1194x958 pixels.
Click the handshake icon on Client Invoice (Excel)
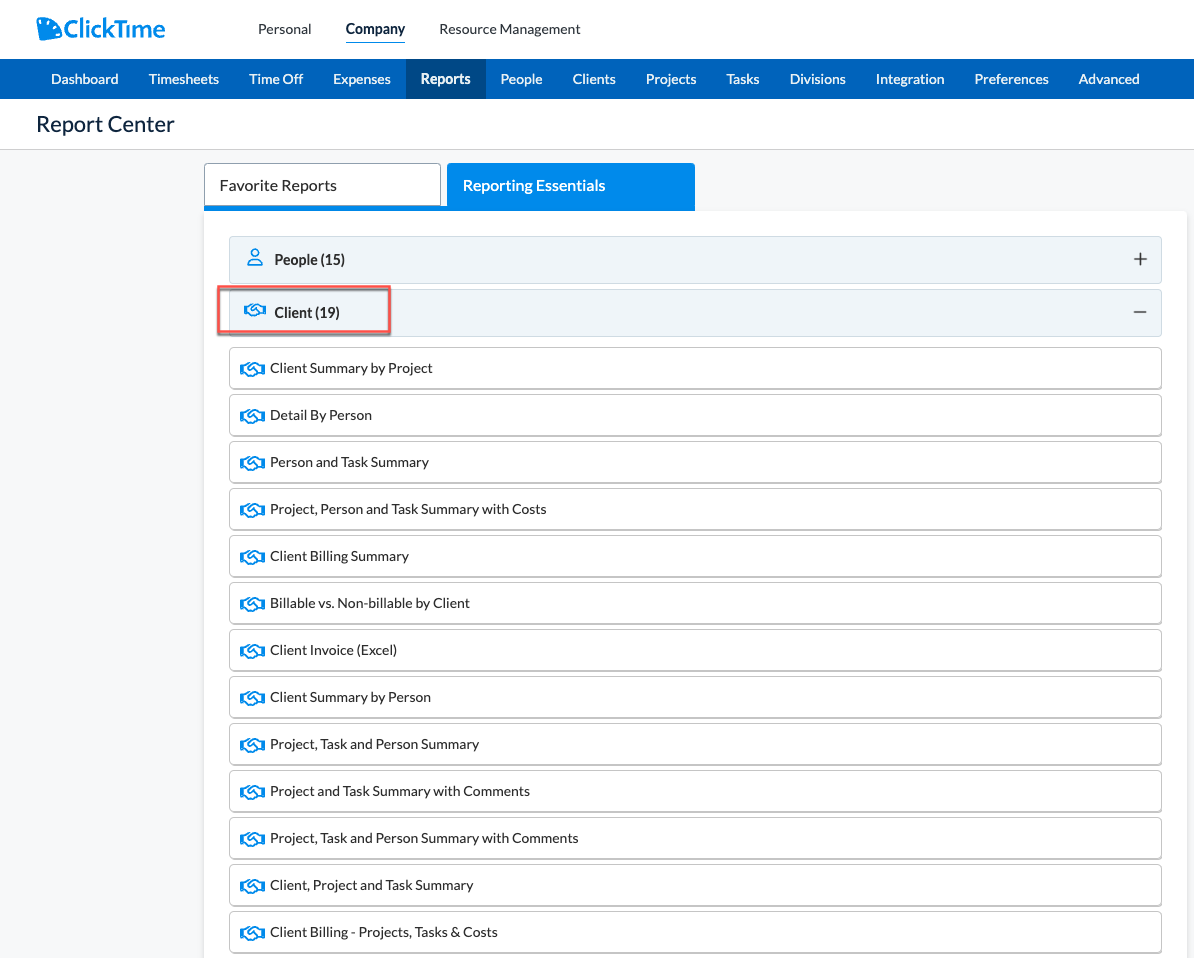coord(252,650)
